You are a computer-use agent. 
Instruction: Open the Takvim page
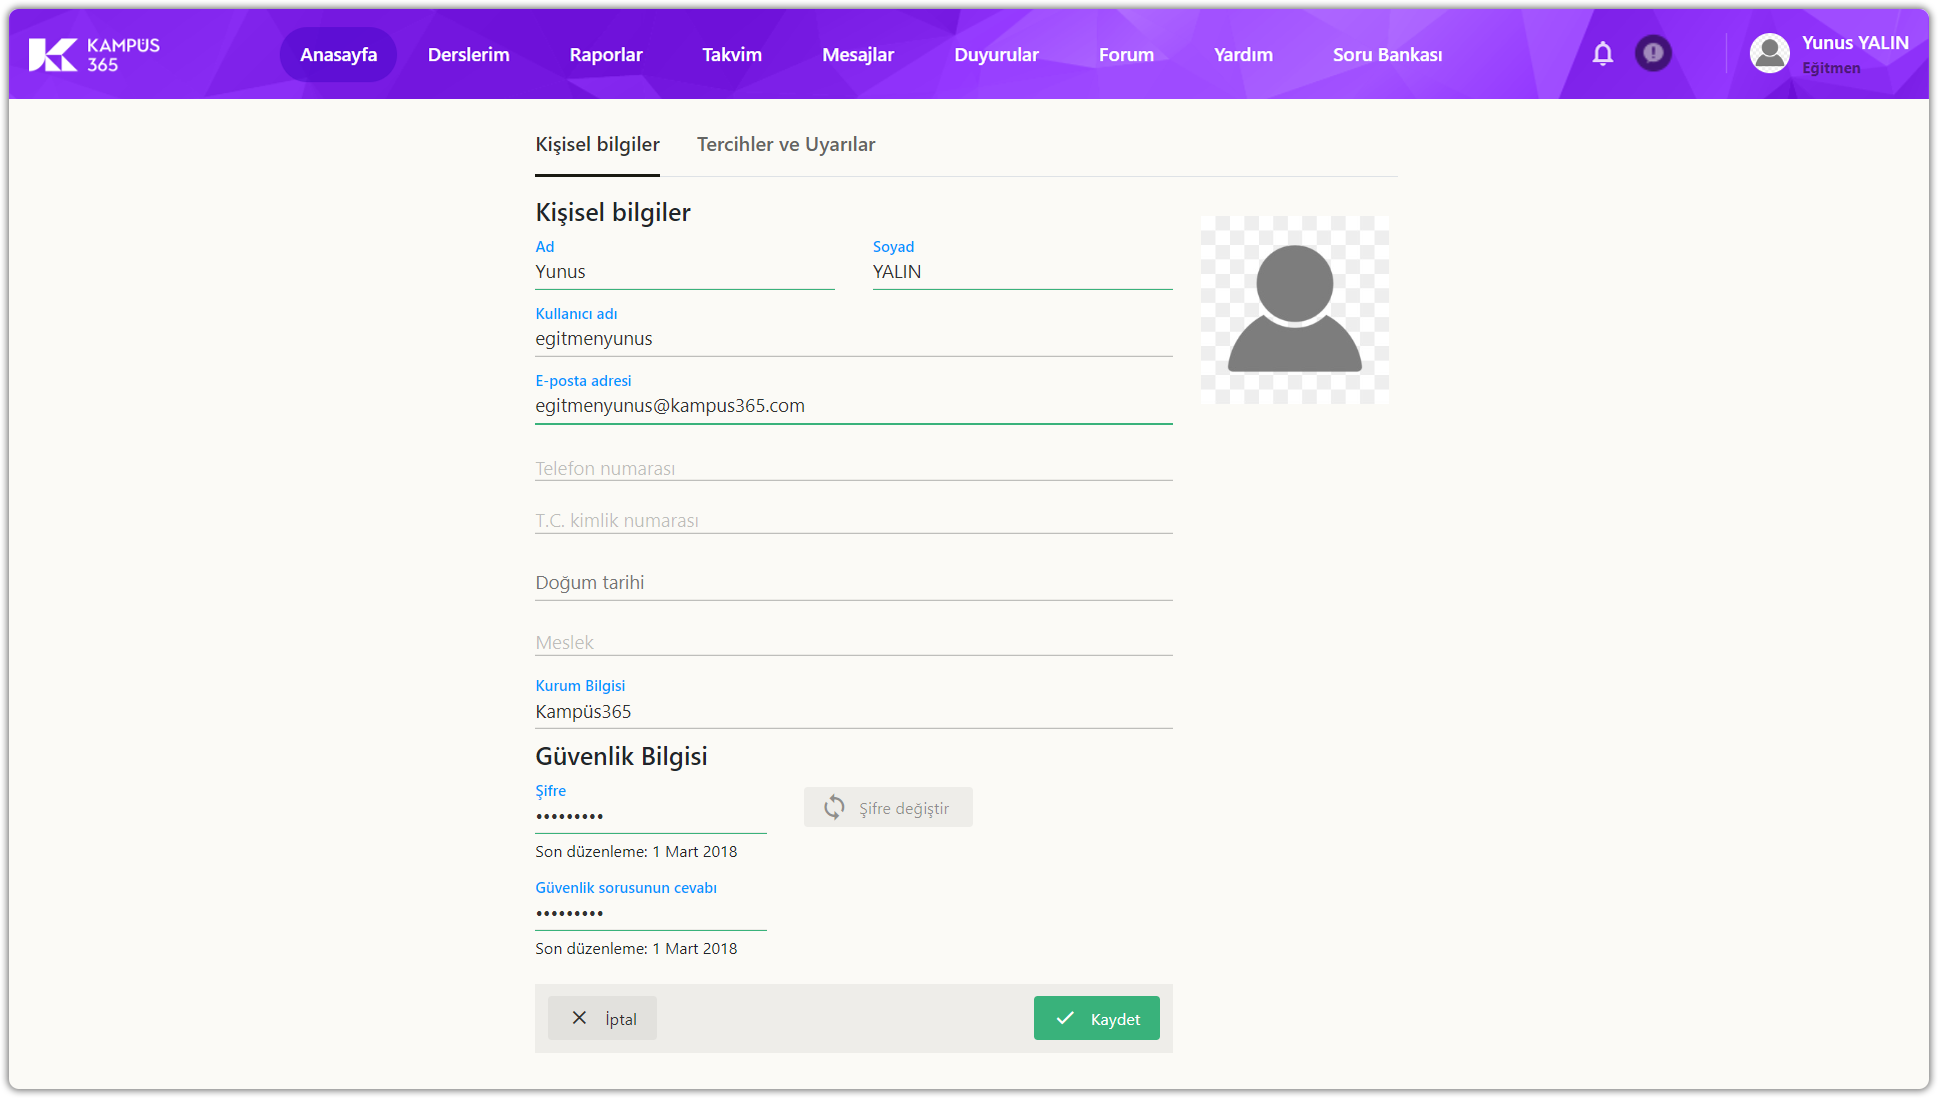731,55
